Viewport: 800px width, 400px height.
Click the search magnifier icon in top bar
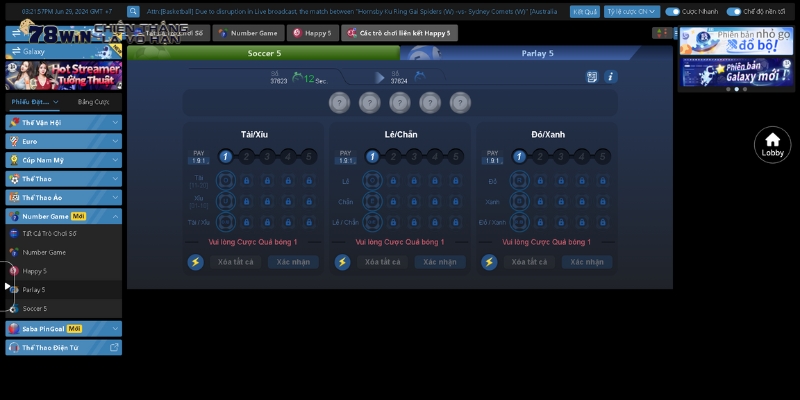click(x=133, y=12)
